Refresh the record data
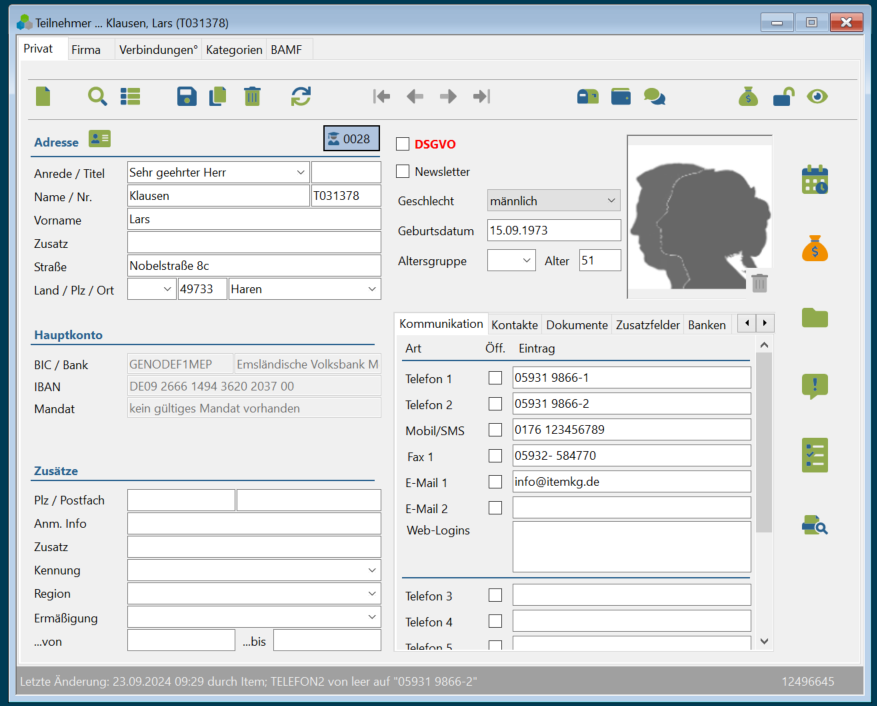877x706 pixels. tap(301, 97)
